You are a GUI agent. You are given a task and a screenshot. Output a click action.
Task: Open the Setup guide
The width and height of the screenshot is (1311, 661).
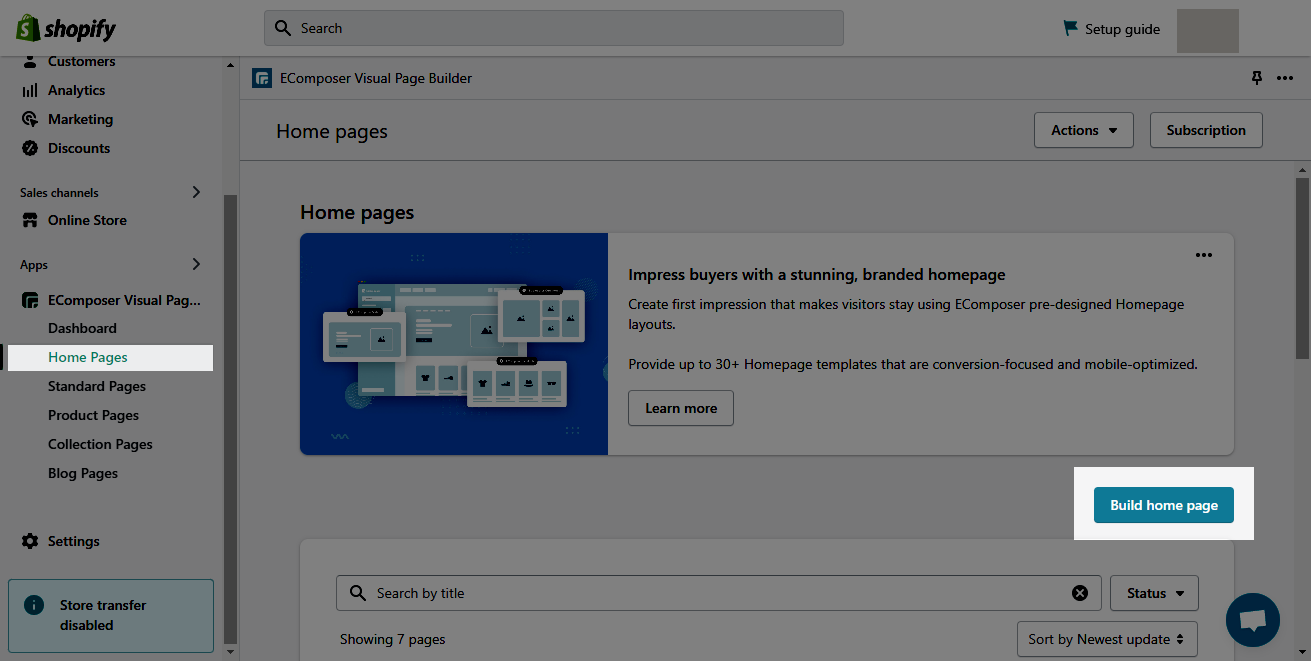coord(1112,29)
